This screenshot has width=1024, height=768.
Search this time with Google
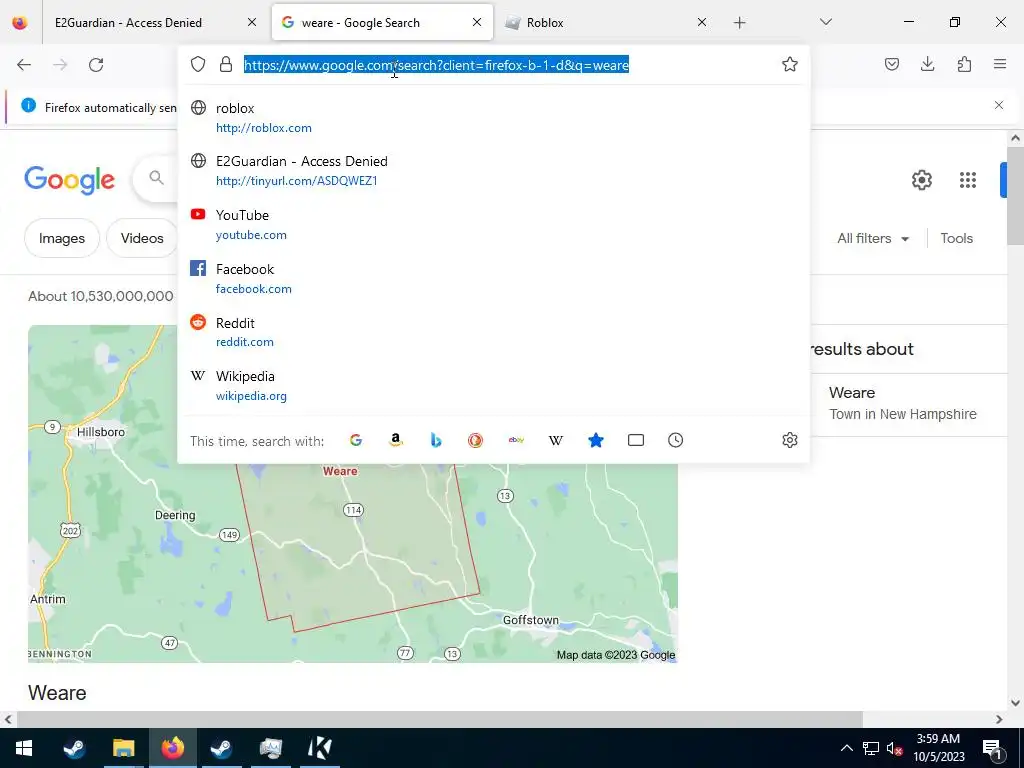(356, 440)
